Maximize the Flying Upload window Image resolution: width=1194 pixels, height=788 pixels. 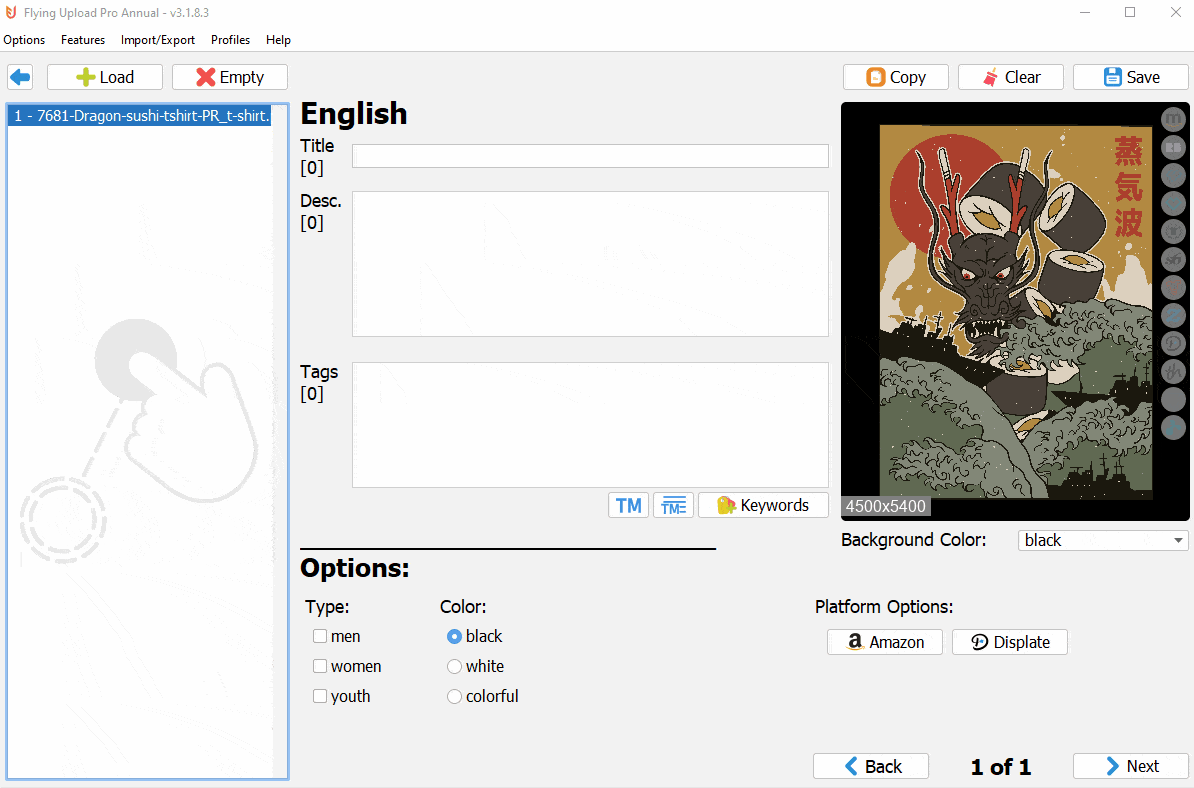coord(1130,12)
